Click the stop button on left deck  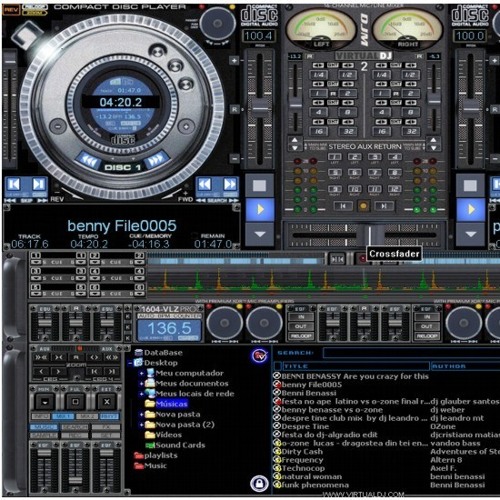click(260, 185)
